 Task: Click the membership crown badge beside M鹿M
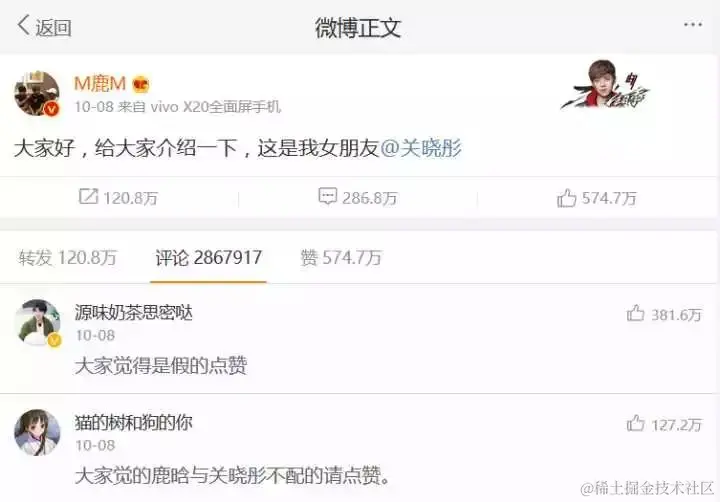pos(141,85)
